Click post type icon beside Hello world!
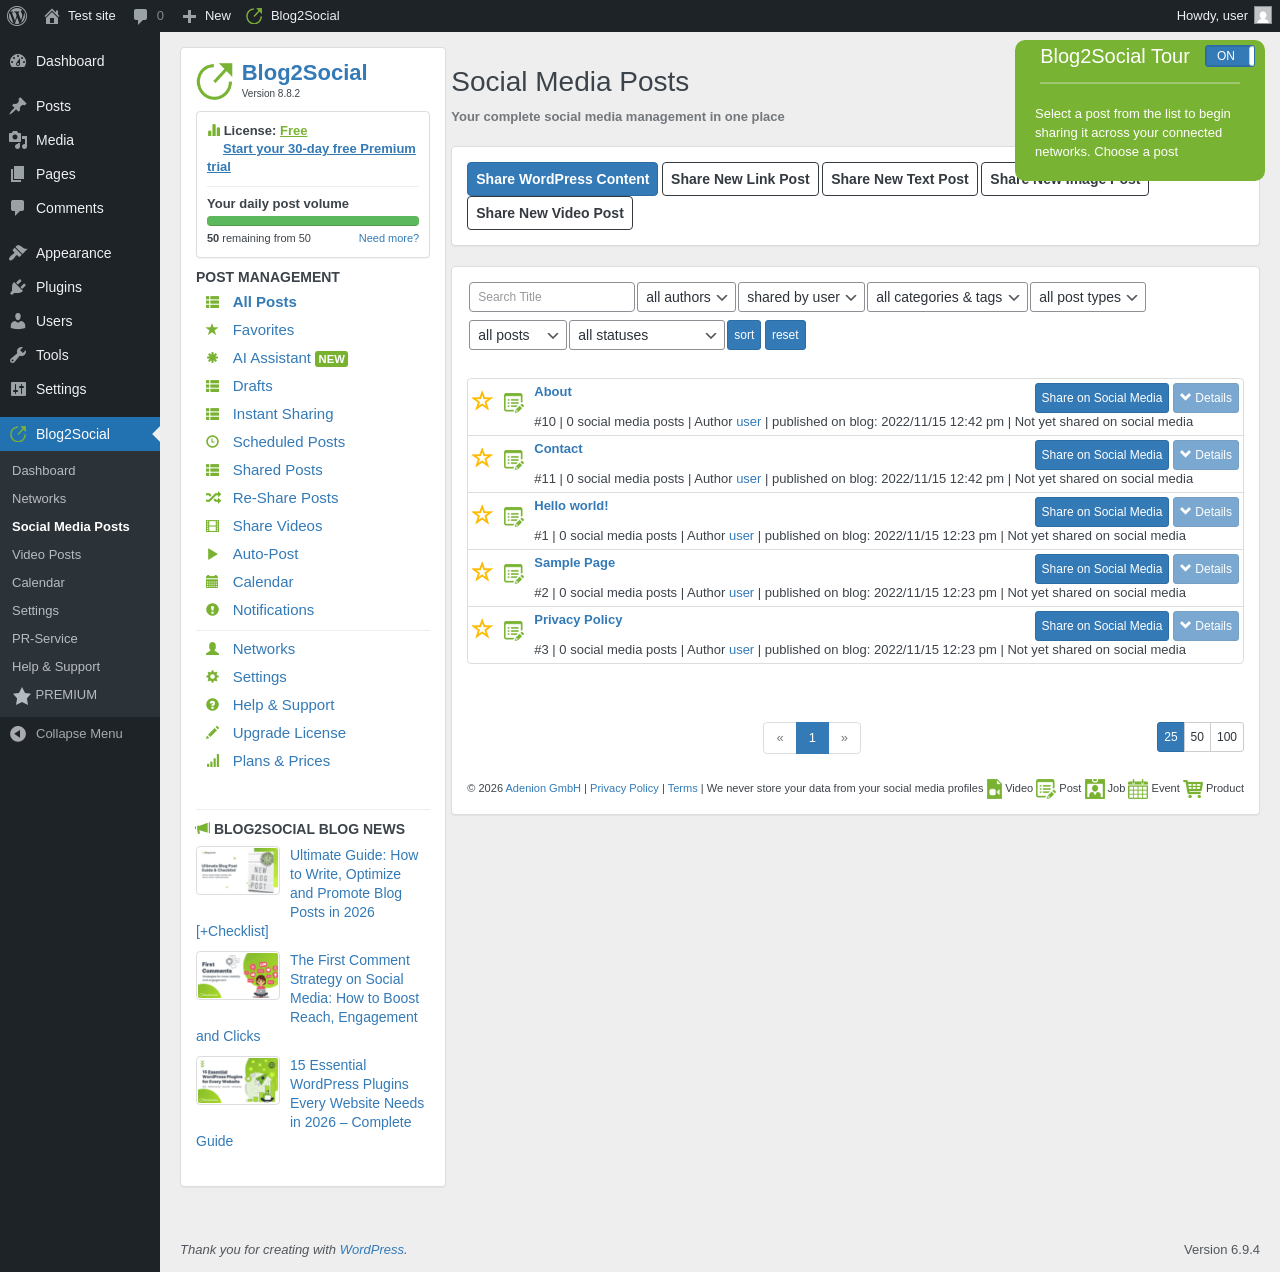The width and height of the screenshot is (1280, 1272). (514, 517)
